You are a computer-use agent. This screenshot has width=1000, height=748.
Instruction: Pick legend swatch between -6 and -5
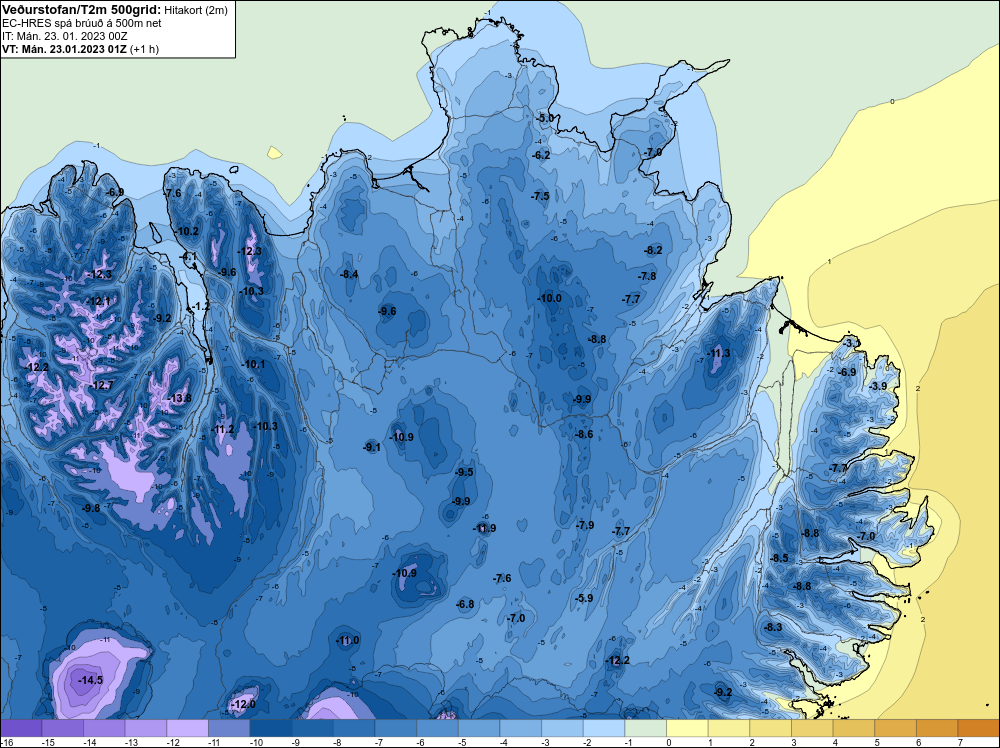click(437, 728)
